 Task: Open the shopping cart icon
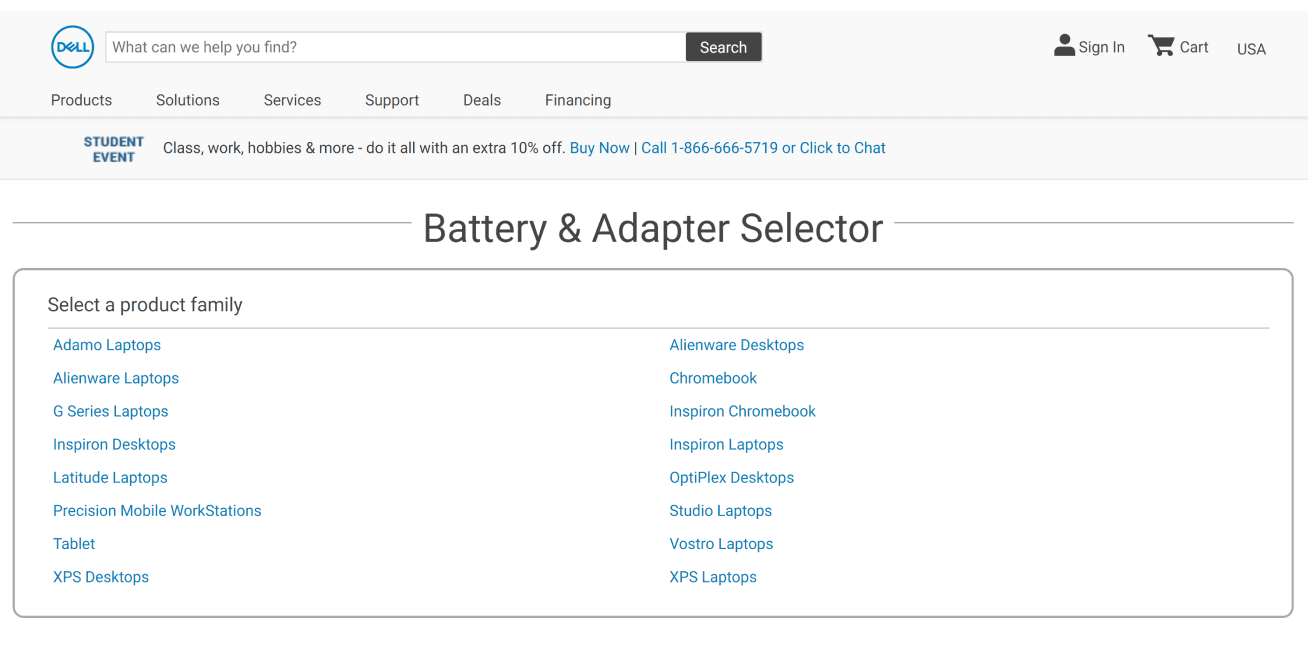coord(1161,46)
